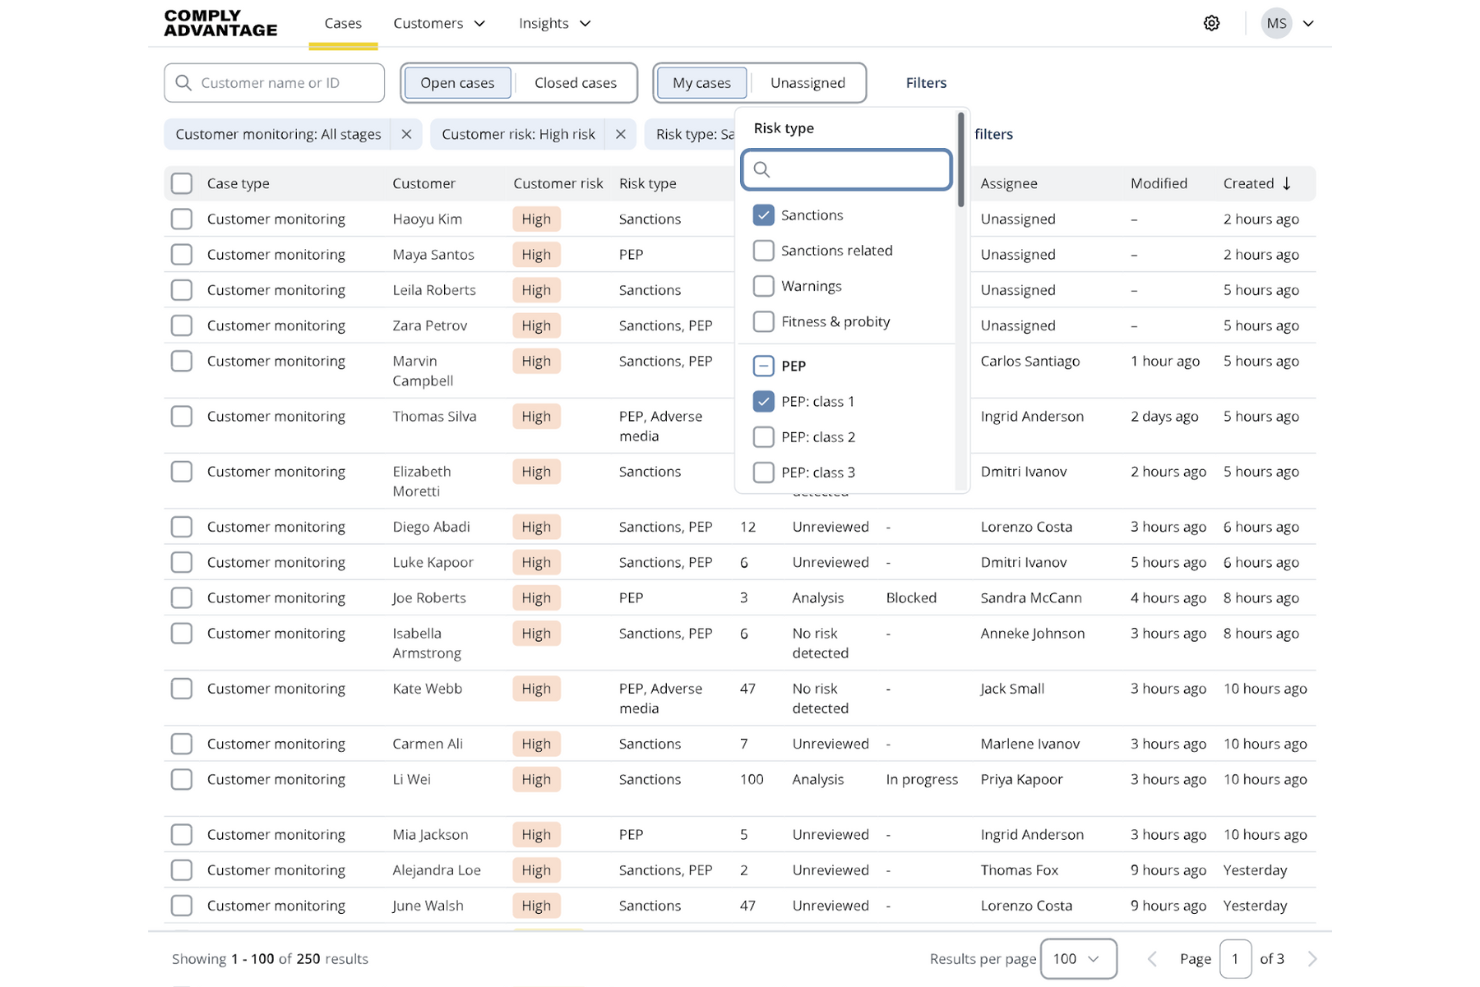Viewport: 1480px width, 987px height.
Task: Uncheck the PEP: class 1 option
Action: tap(763, 401)
